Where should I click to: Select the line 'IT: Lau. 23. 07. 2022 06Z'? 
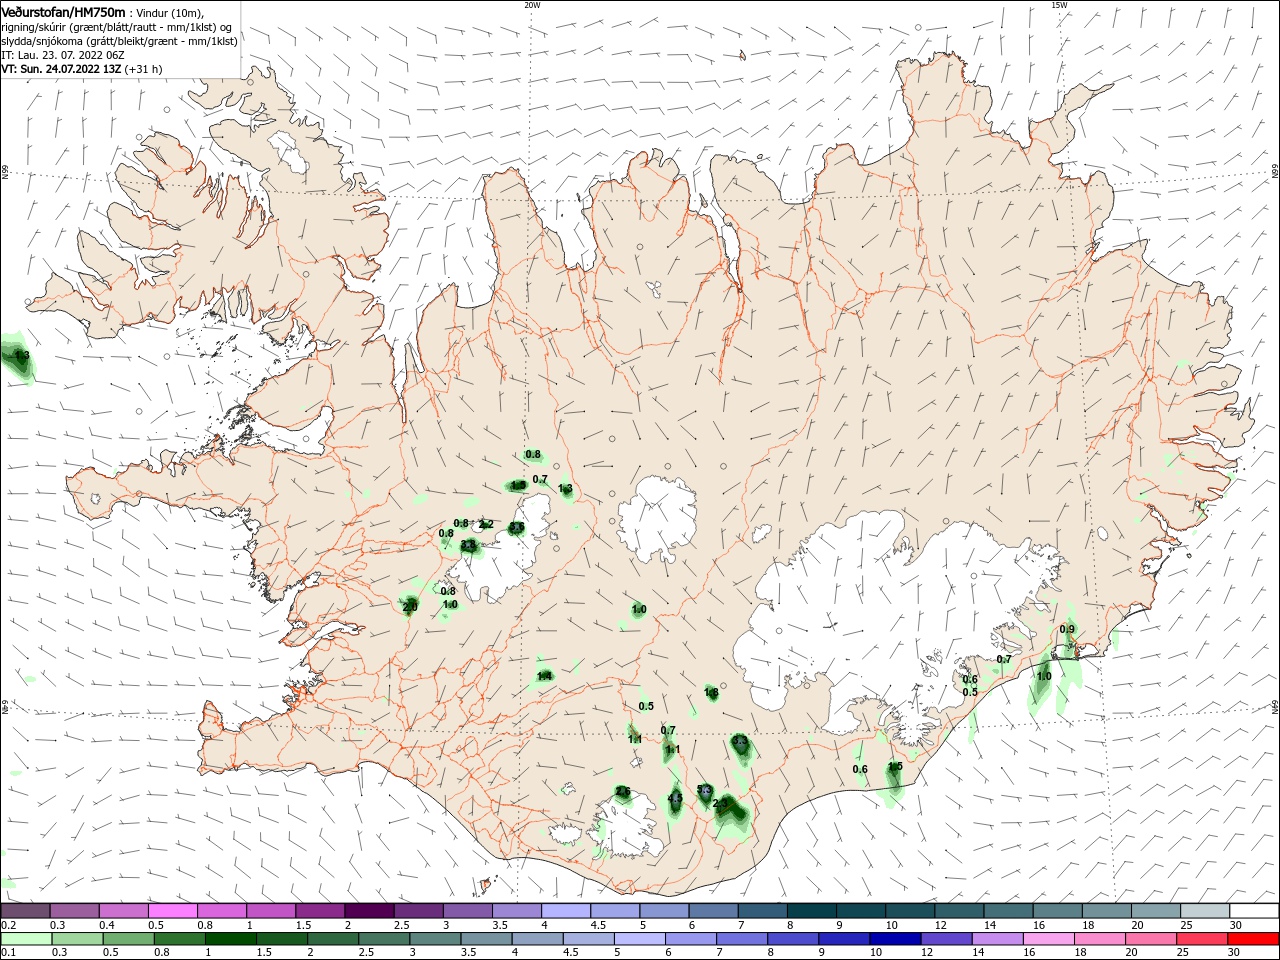point(63,55)
